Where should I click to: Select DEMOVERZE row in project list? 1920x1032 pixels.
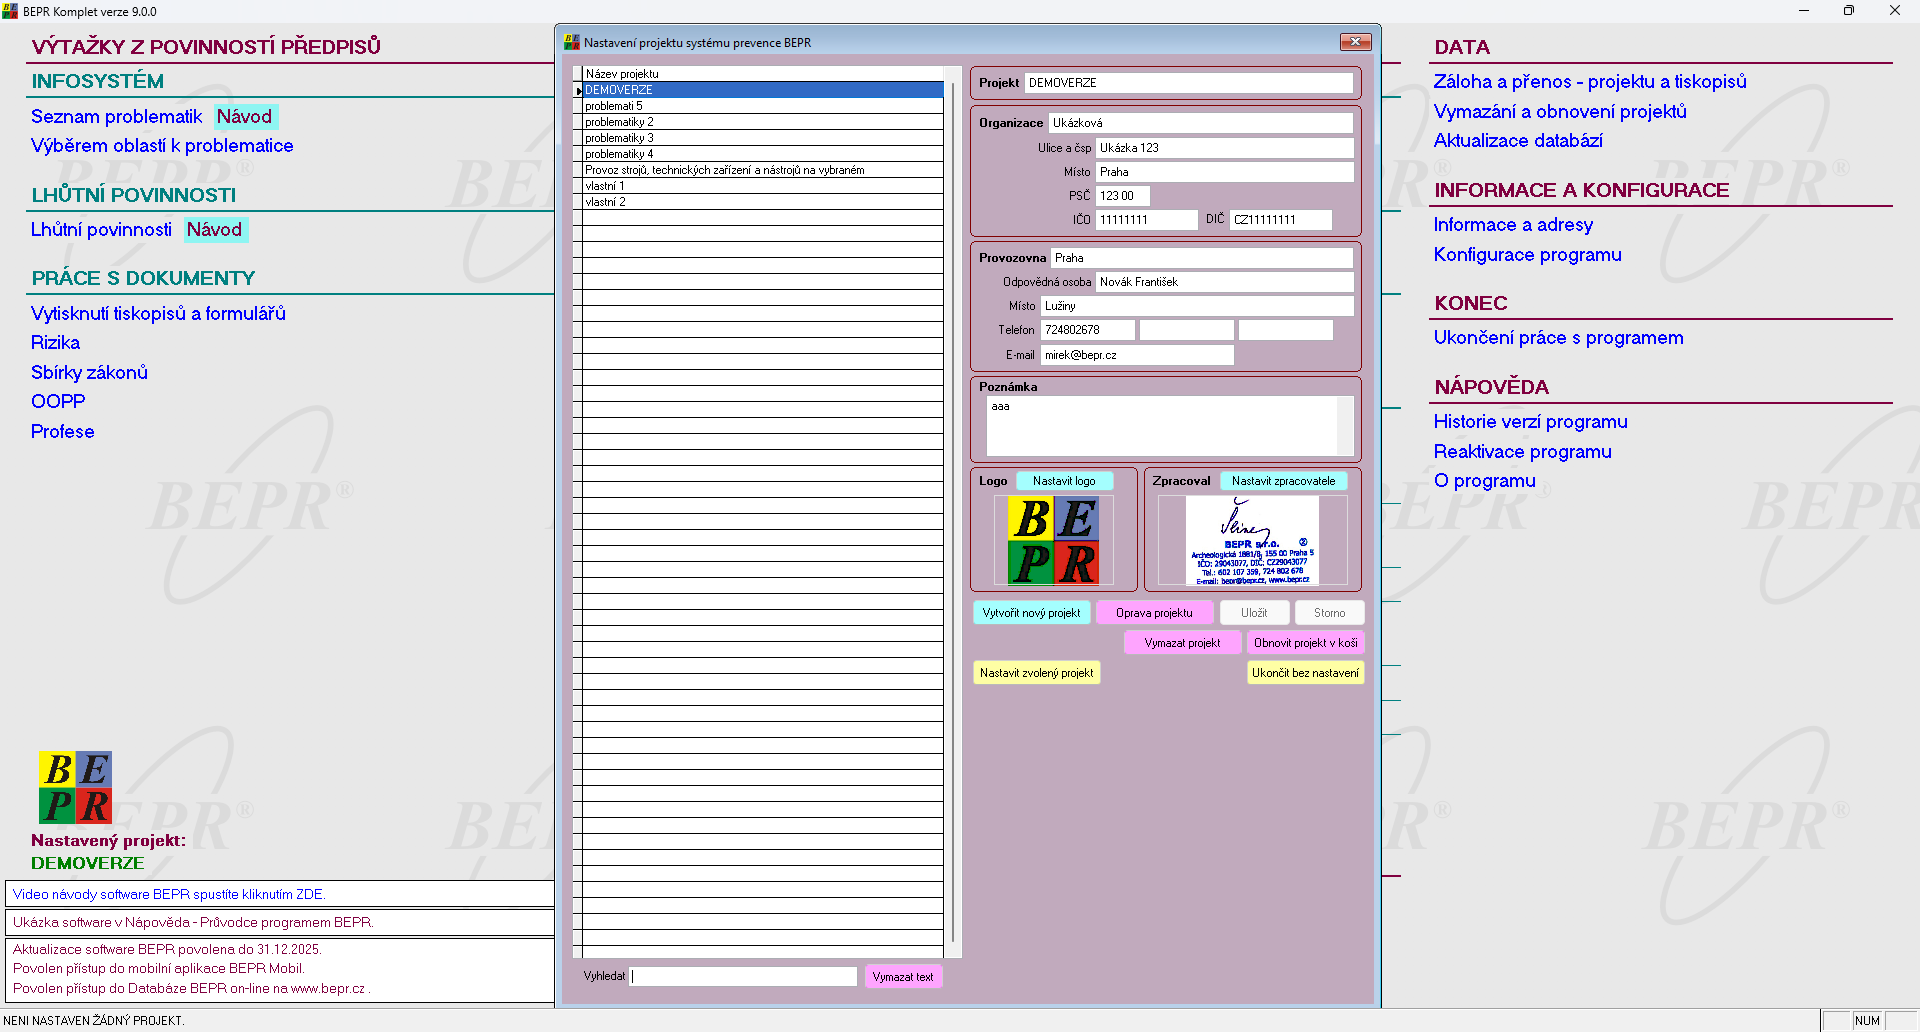point(763,90)
